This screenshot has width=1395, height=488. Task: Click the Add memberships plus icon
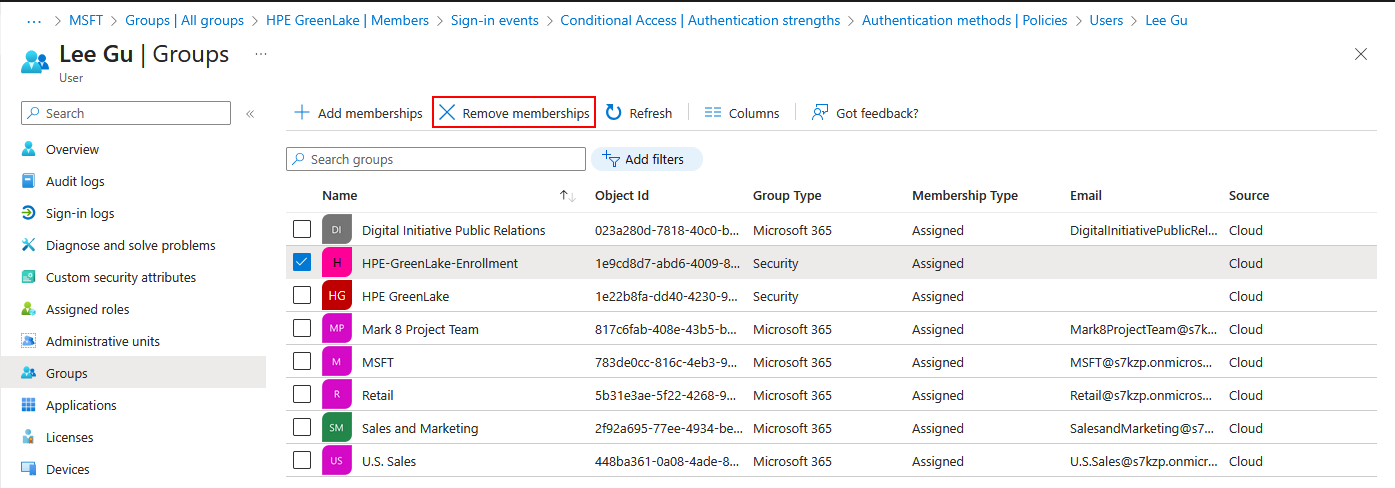[301, 113]
